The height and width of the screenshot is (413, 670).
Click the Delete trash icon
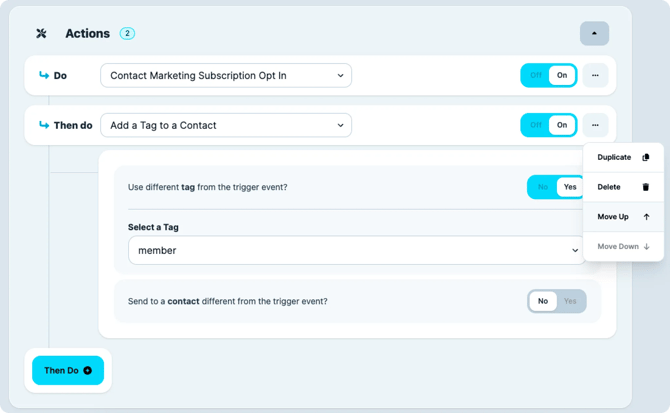coord(646,187)
